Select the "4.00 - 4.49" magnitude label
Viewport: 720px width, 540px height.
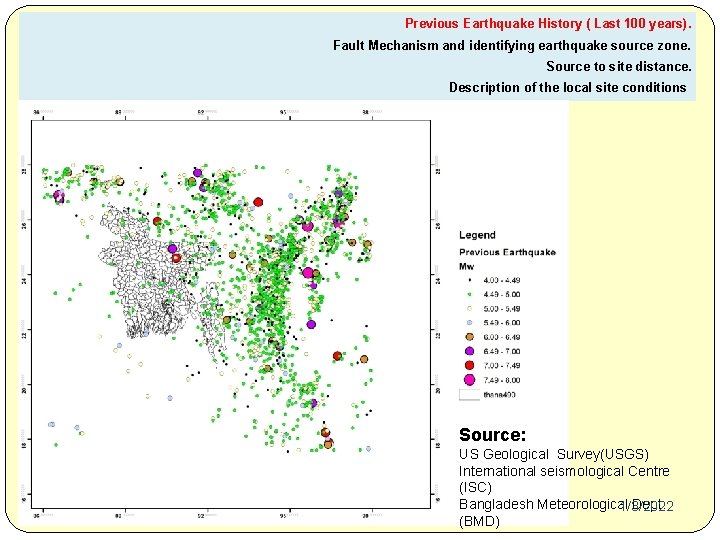click(x=501, y=280)
